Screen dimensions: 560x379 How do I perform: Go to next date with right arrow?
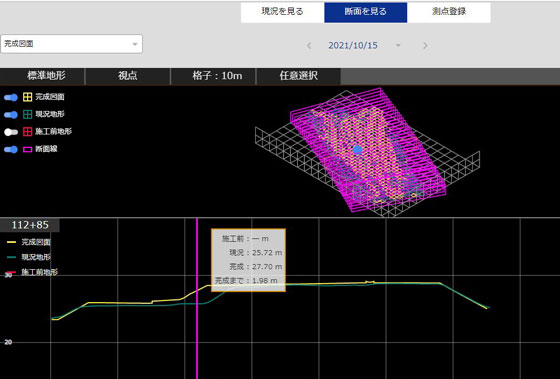click(x=425, y=46)
